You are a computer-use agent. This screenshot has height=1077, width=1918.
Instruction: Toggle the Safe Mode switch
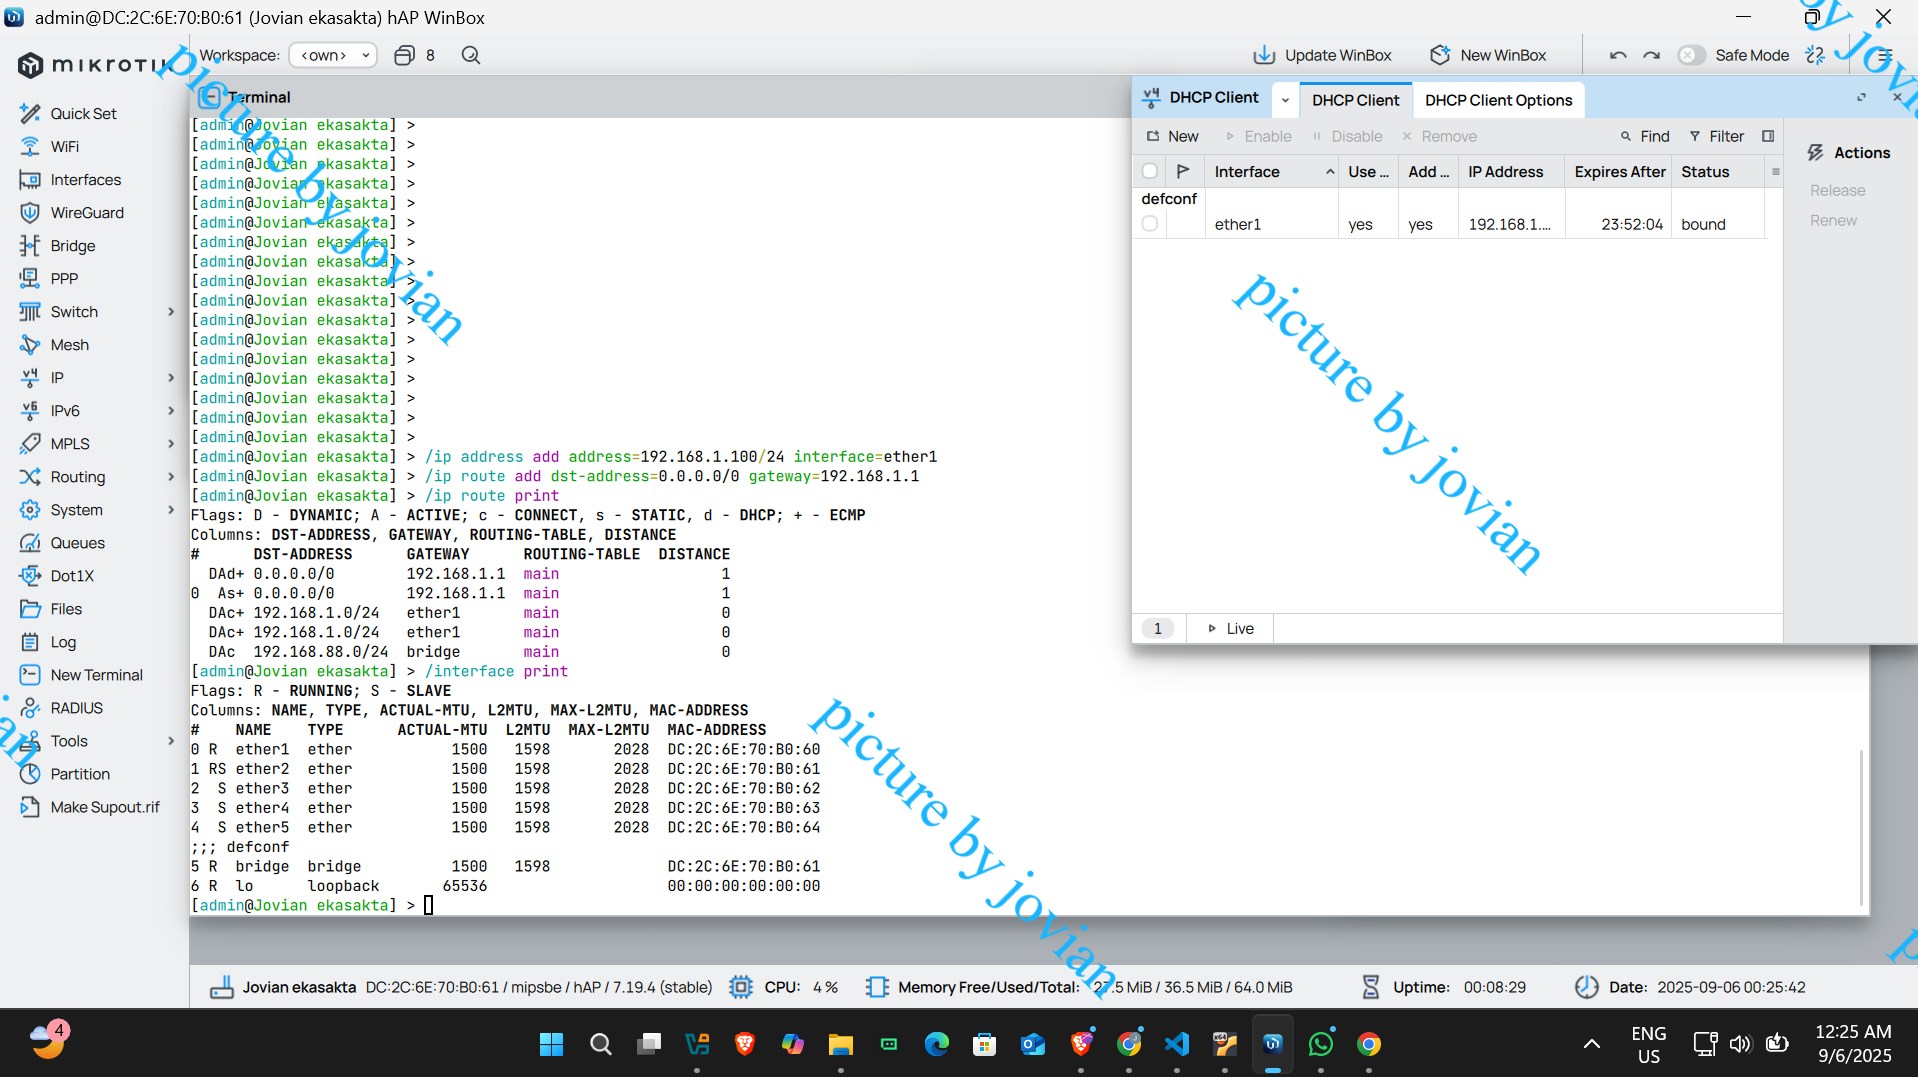[x=1690, y=55]
